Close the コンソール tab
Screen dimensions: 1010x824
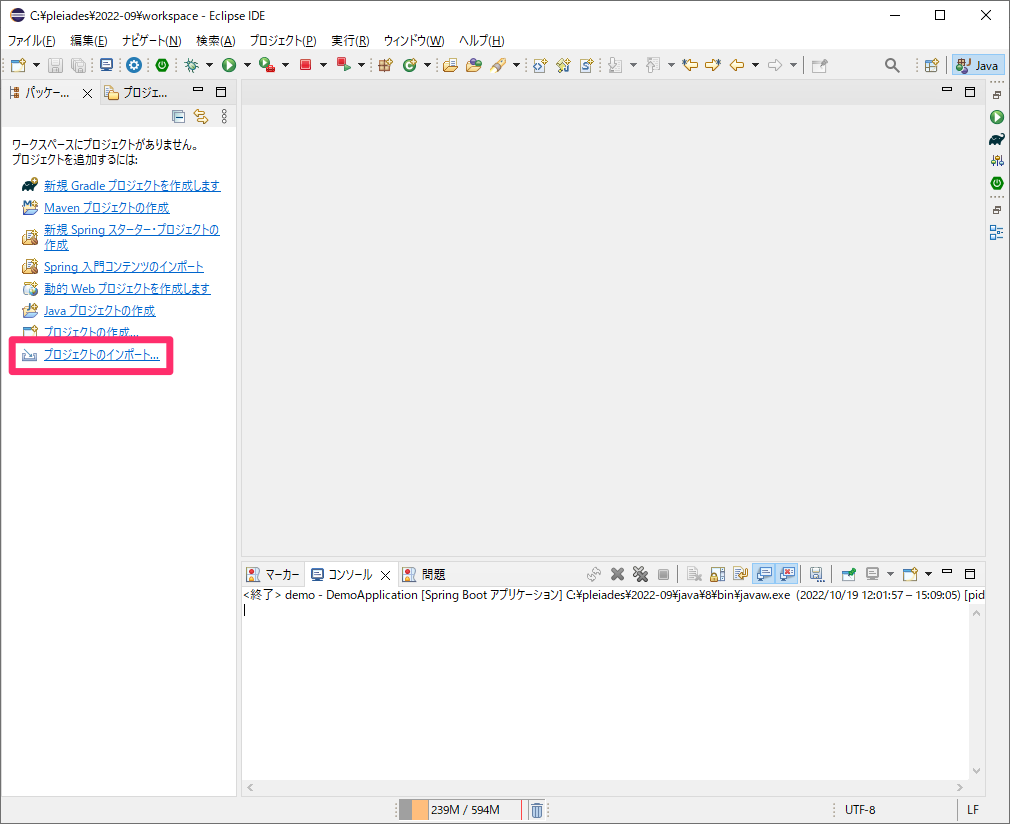[385, 575]
